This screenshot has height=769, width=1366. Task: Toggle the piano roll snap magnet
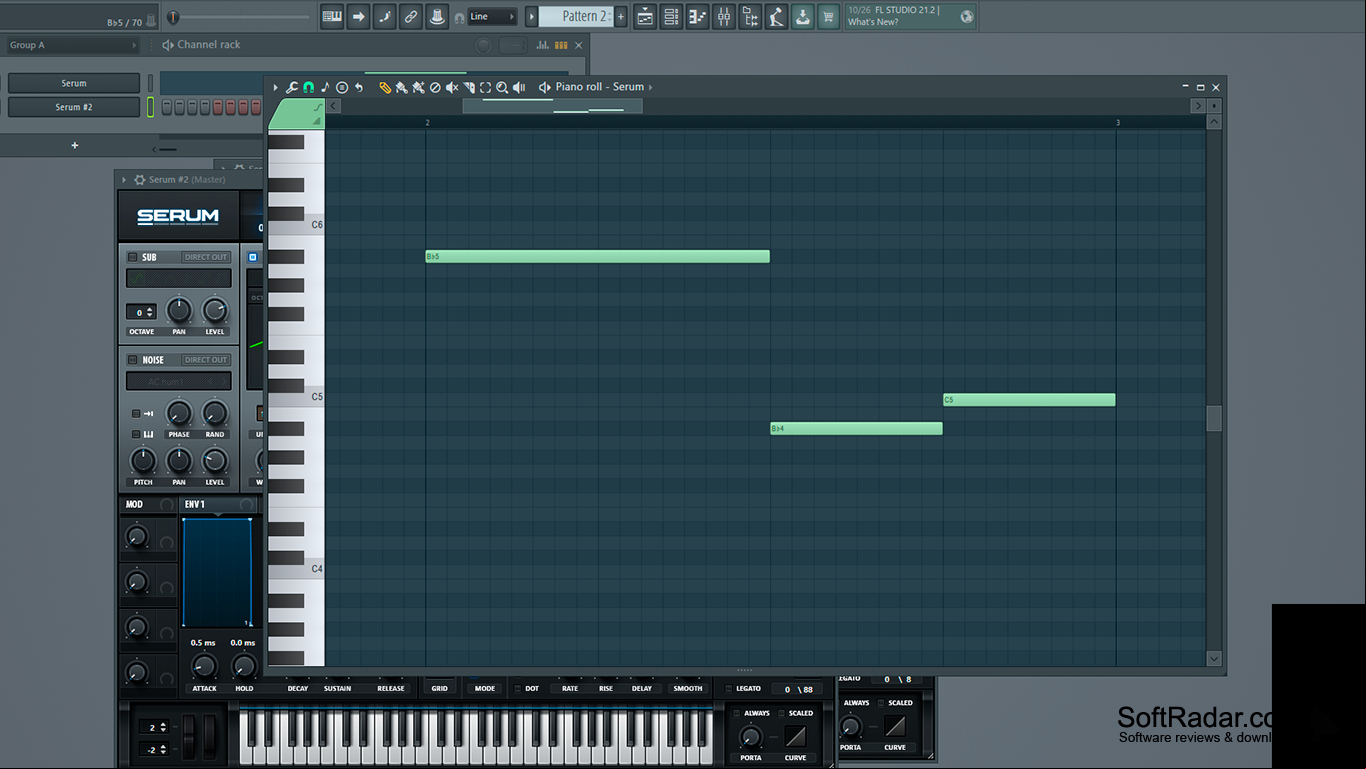[x=309, y=87]
